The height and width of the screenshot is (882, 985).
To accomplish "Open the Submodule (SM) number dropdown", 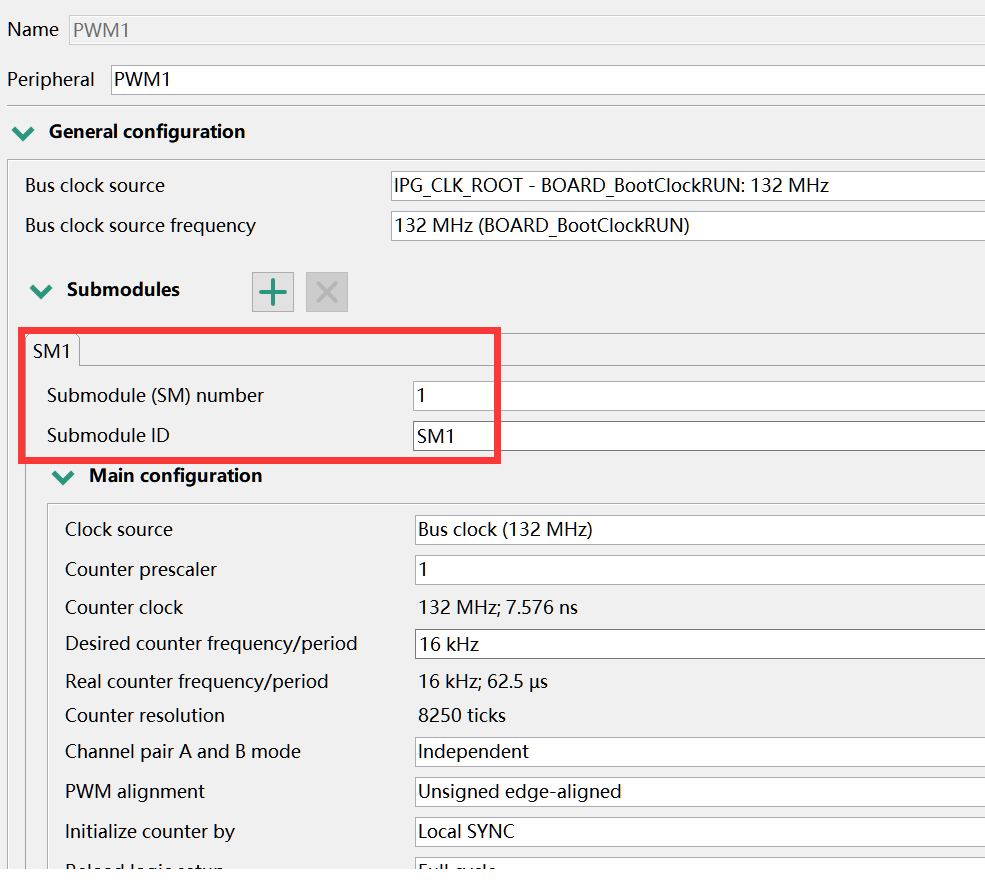I will [699, 396].
